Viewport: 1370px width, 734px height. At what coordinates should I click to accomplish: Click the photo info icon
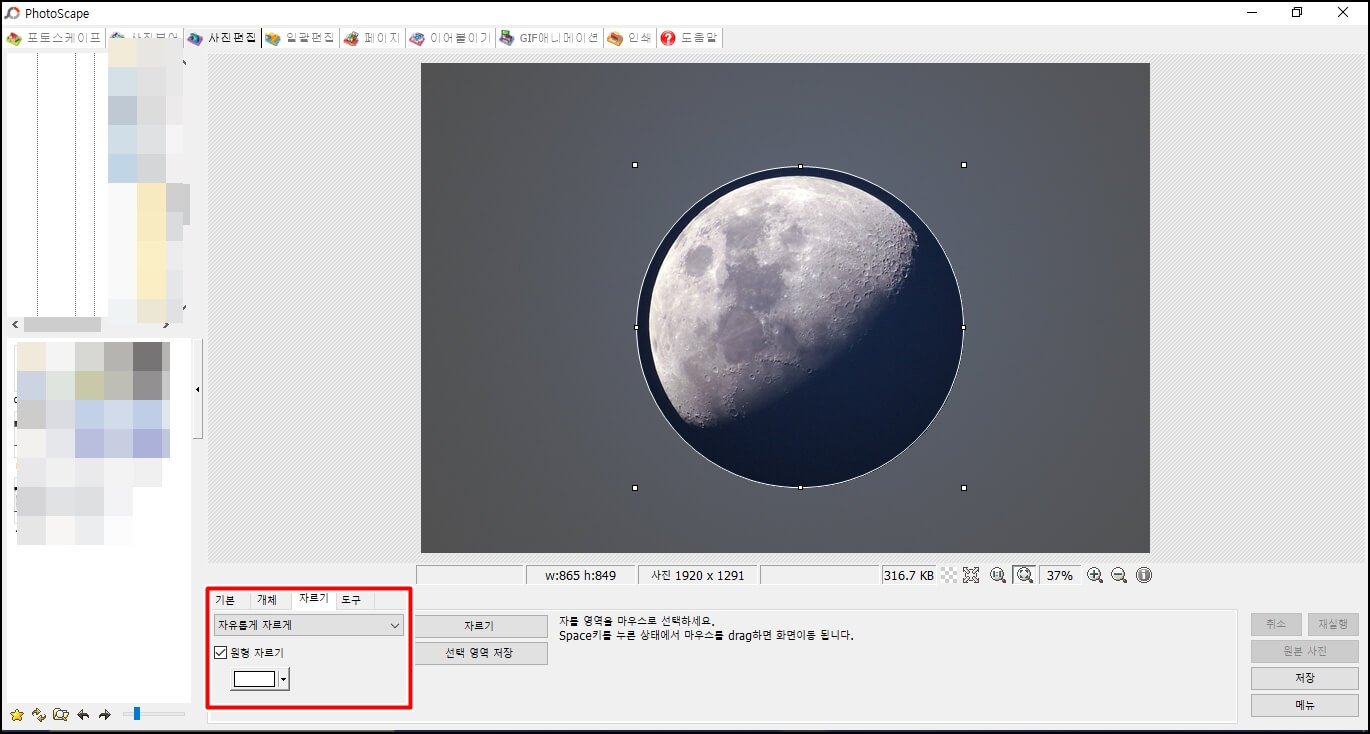pos(1144,575)
